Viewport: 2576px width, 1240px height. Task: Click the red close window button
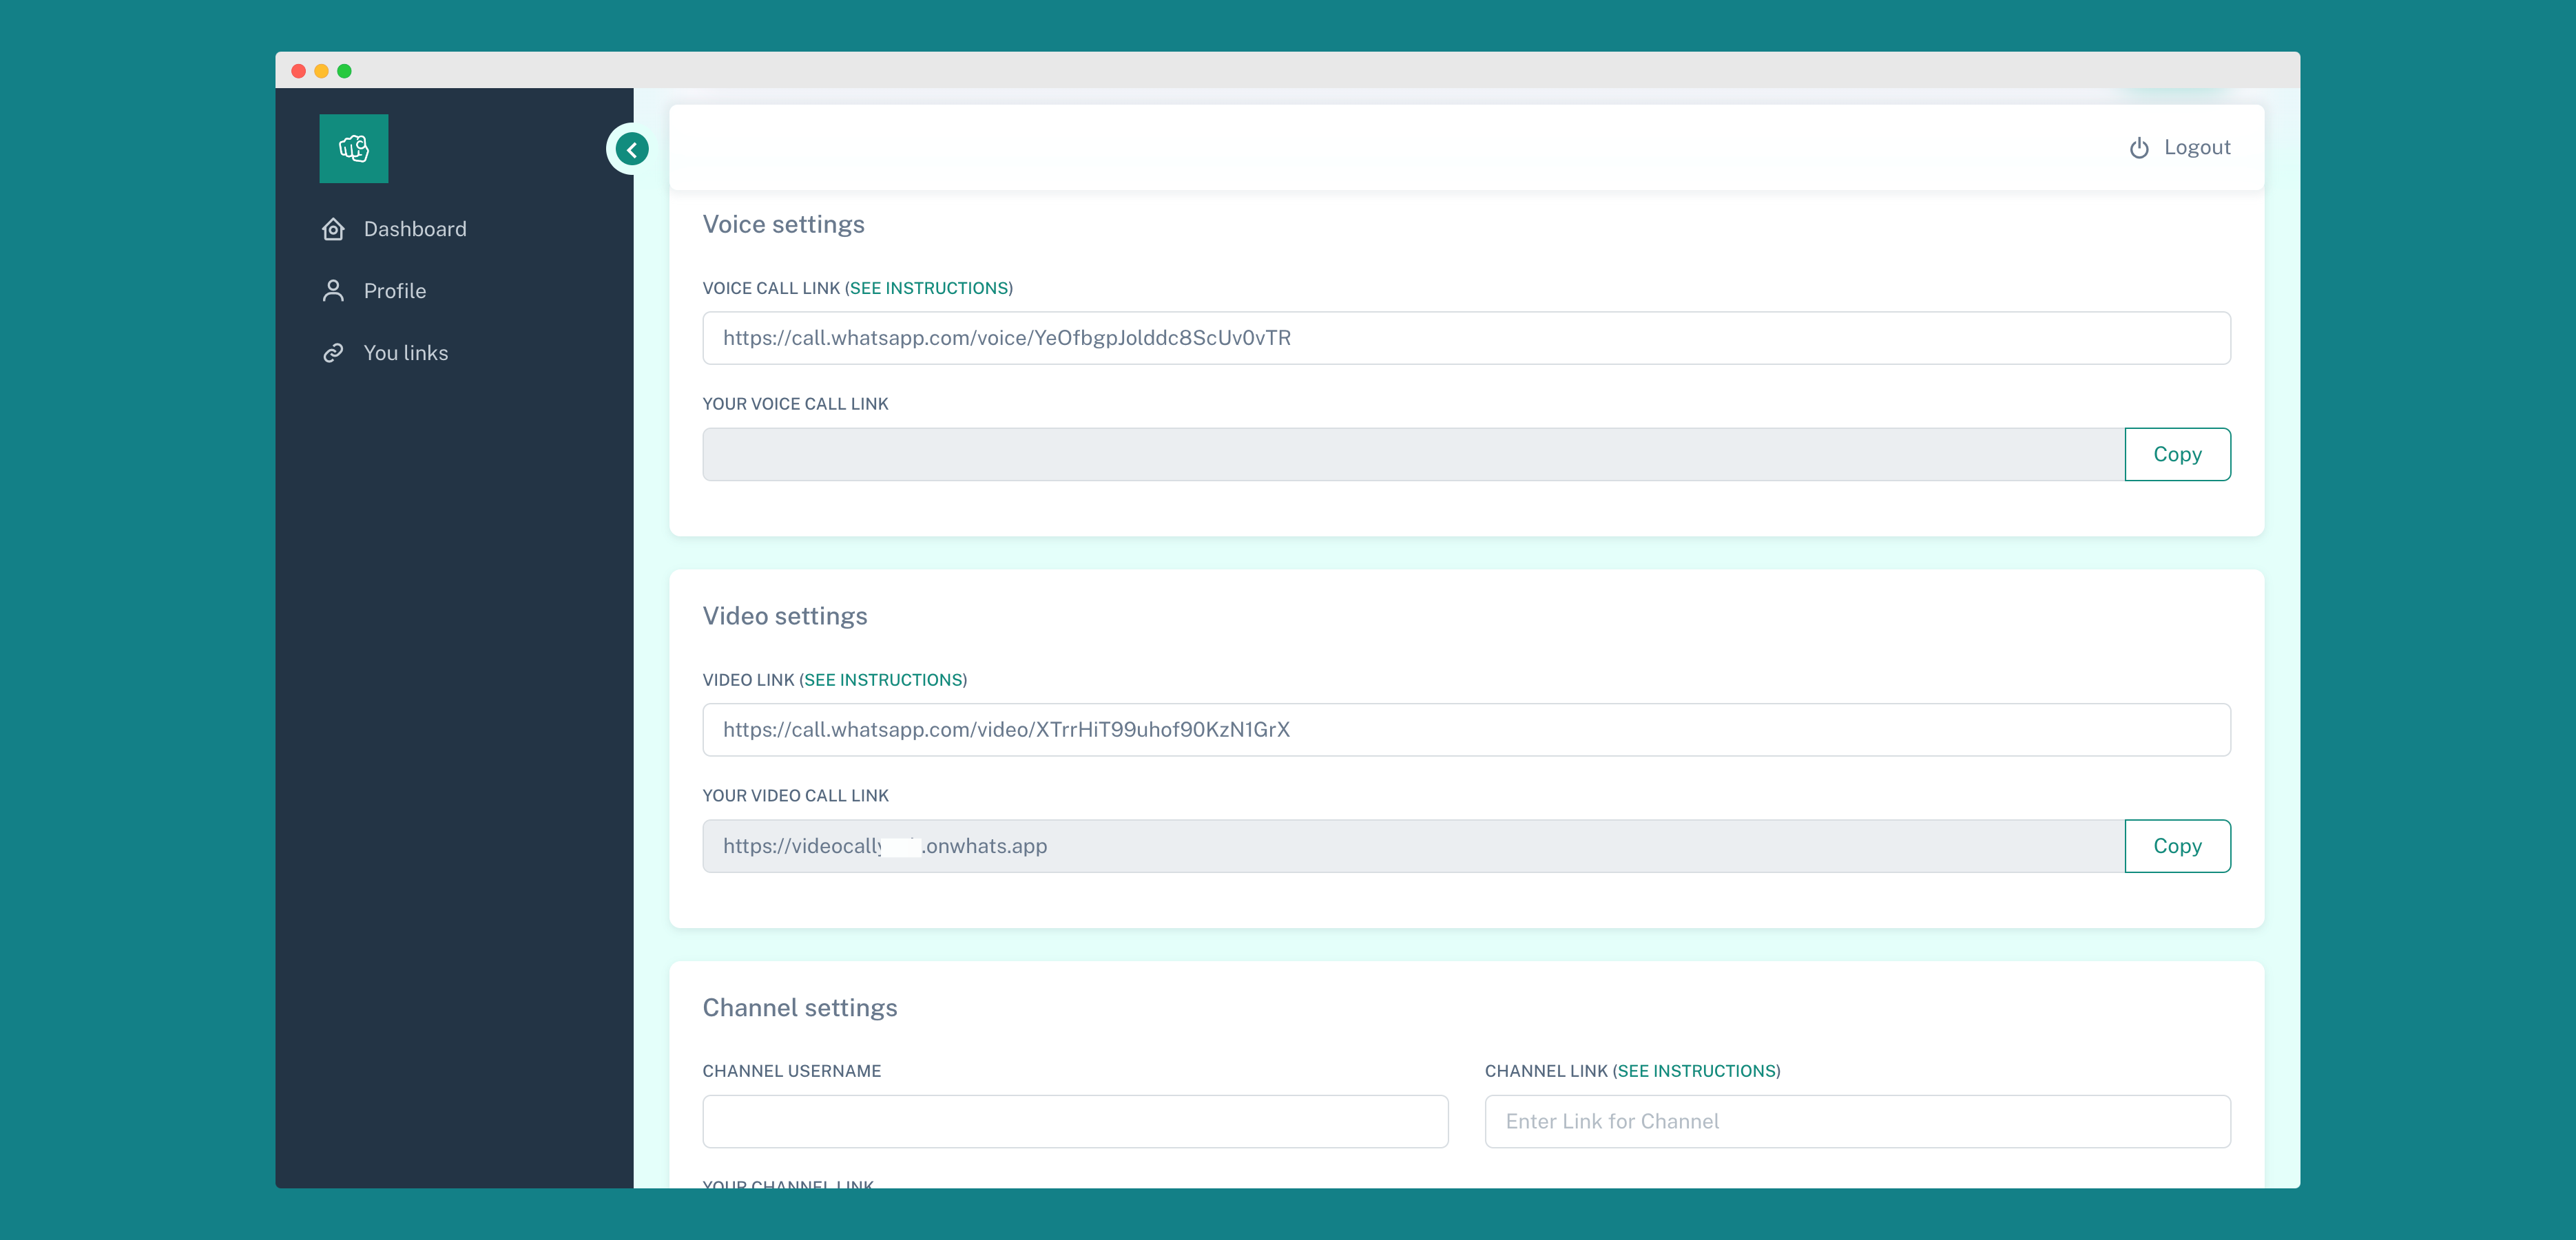[x=298, y=71]
